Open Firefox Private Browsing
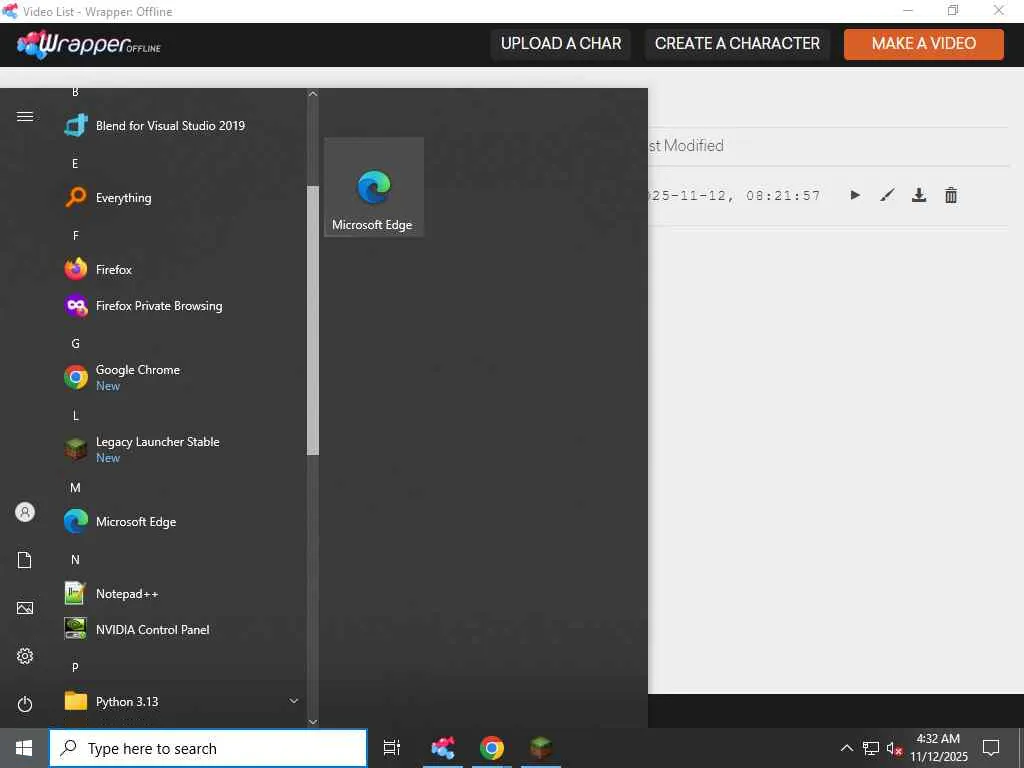 point(183,306)
